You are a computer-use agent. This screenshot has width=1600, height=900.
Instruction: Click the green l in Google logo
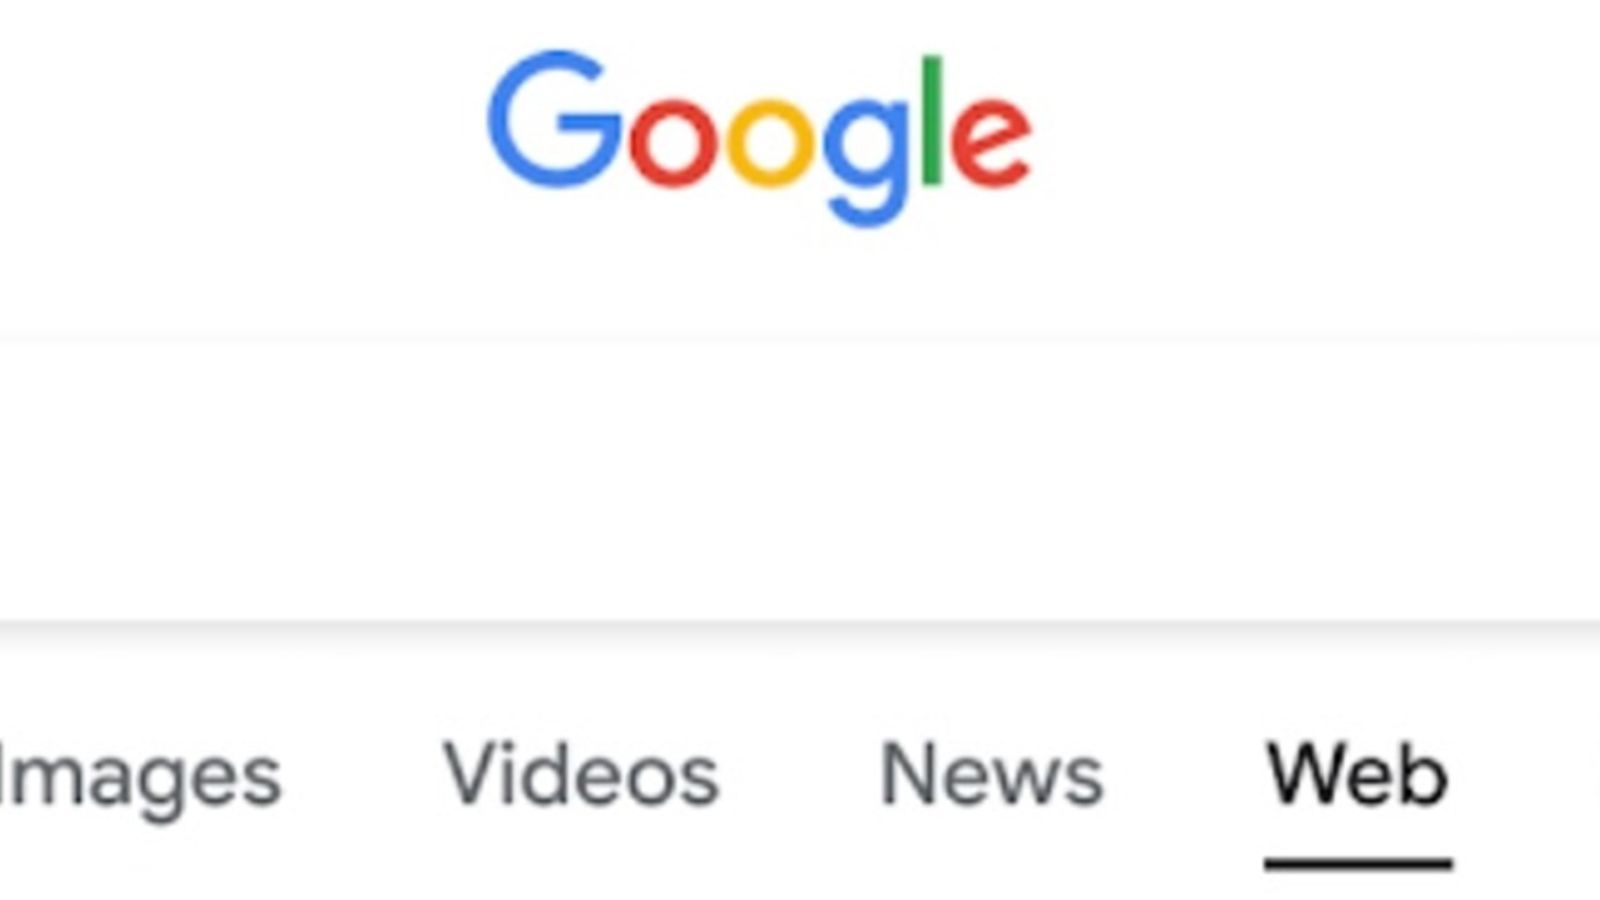click(932, 121)
